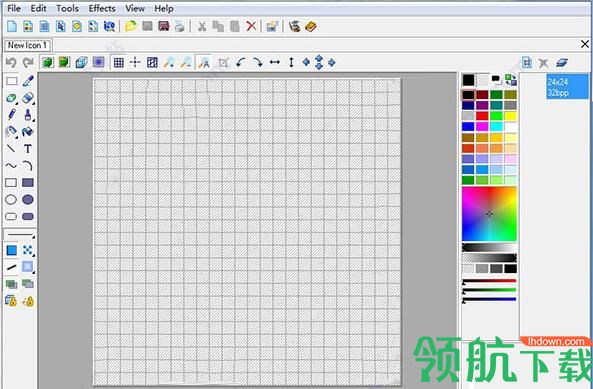Image resolution: width=593 pixels, height=389 pixels.
Task: Toggle the pixel grid display
Action: coord(119,62)
